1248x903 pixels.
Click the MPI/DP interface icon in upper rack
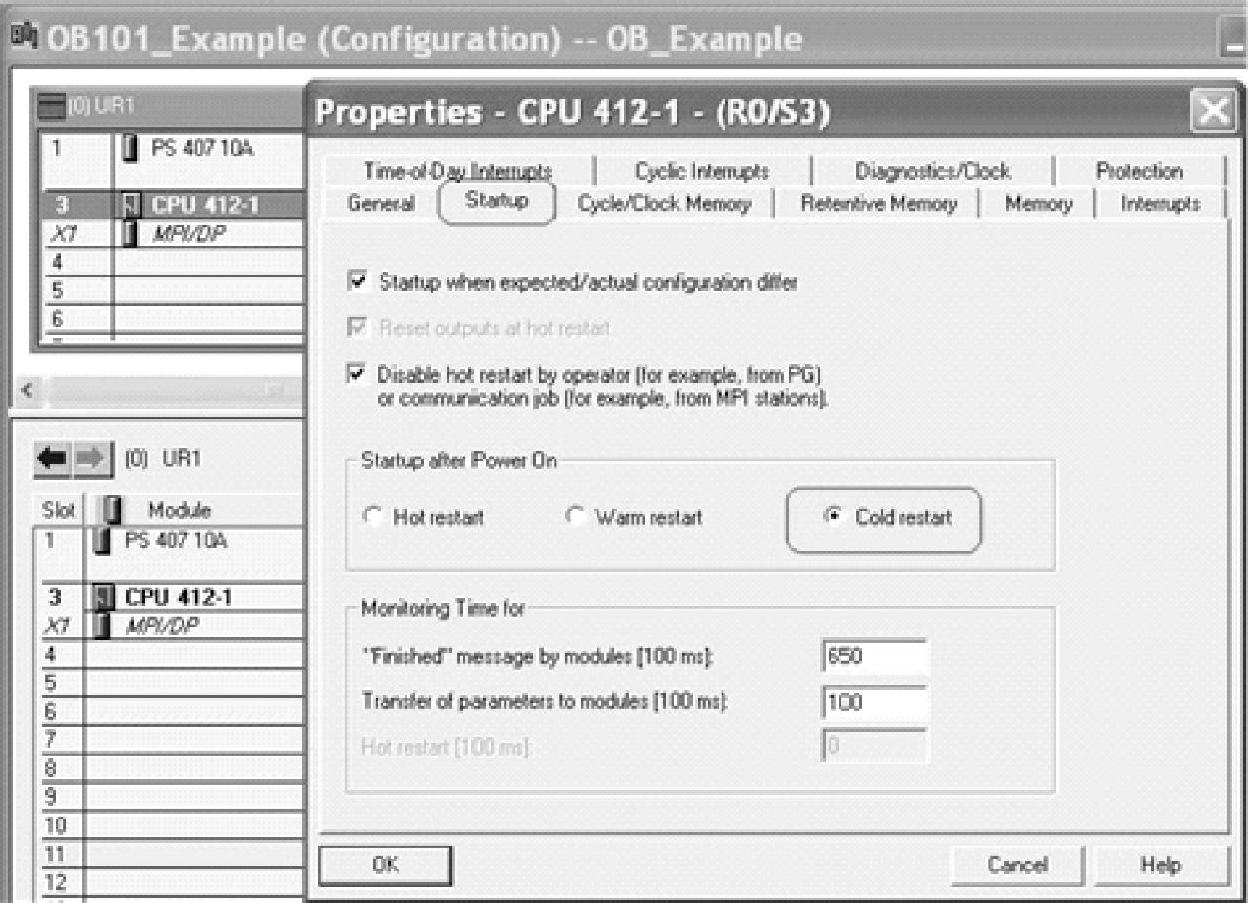(x=128, y=232)
